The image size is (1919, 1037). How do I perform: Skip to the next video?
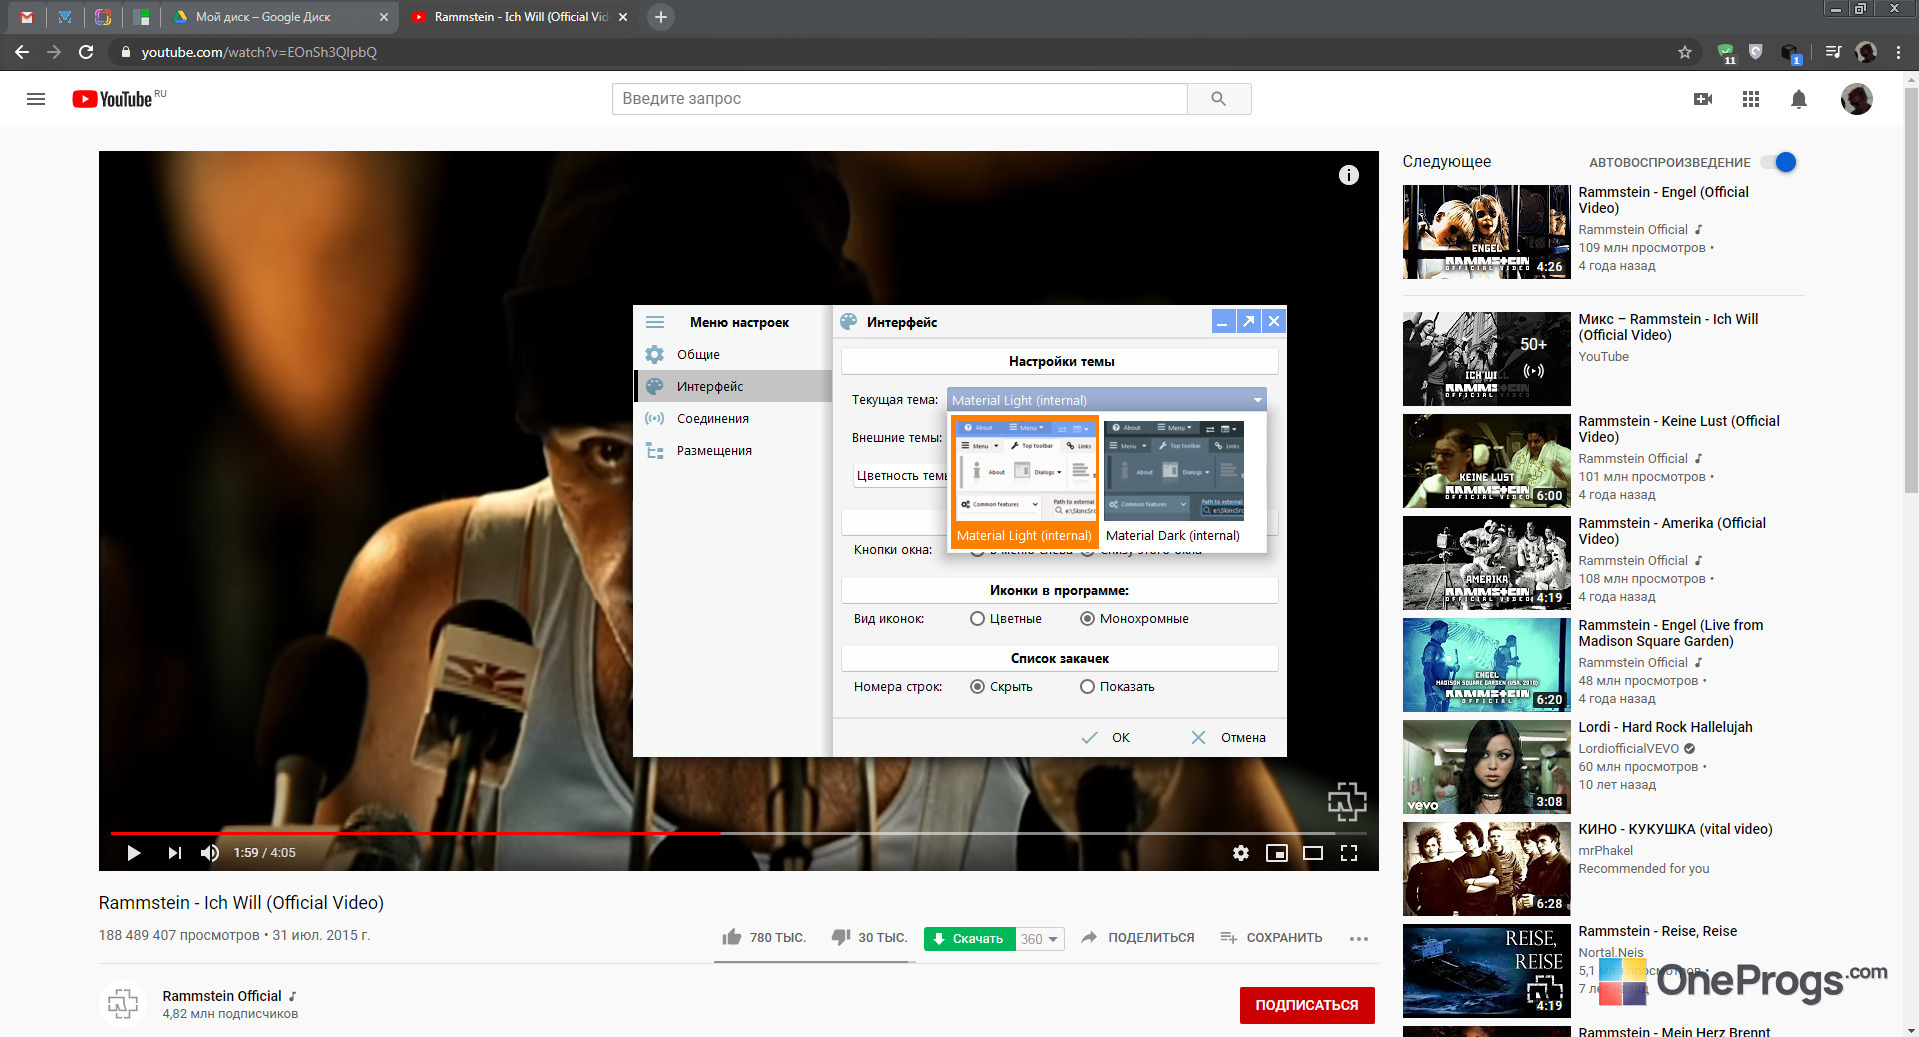point(175,853)
